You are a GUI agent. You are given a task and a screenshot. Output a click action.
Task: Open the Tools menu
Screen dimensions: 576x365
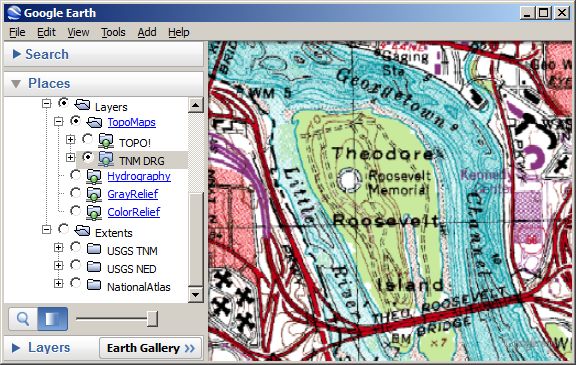point(113,32)
